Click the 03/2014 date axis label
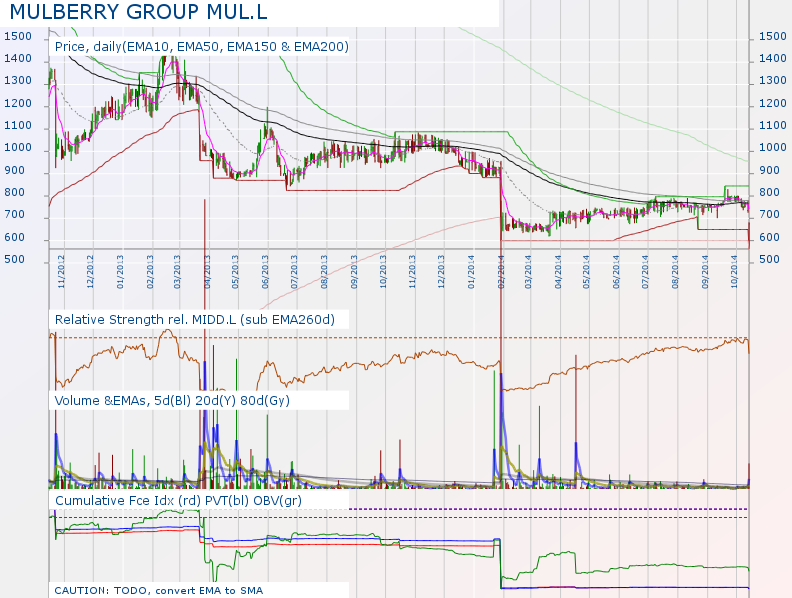This screenshot has height=598, width=792. click(x=528, y=272)
